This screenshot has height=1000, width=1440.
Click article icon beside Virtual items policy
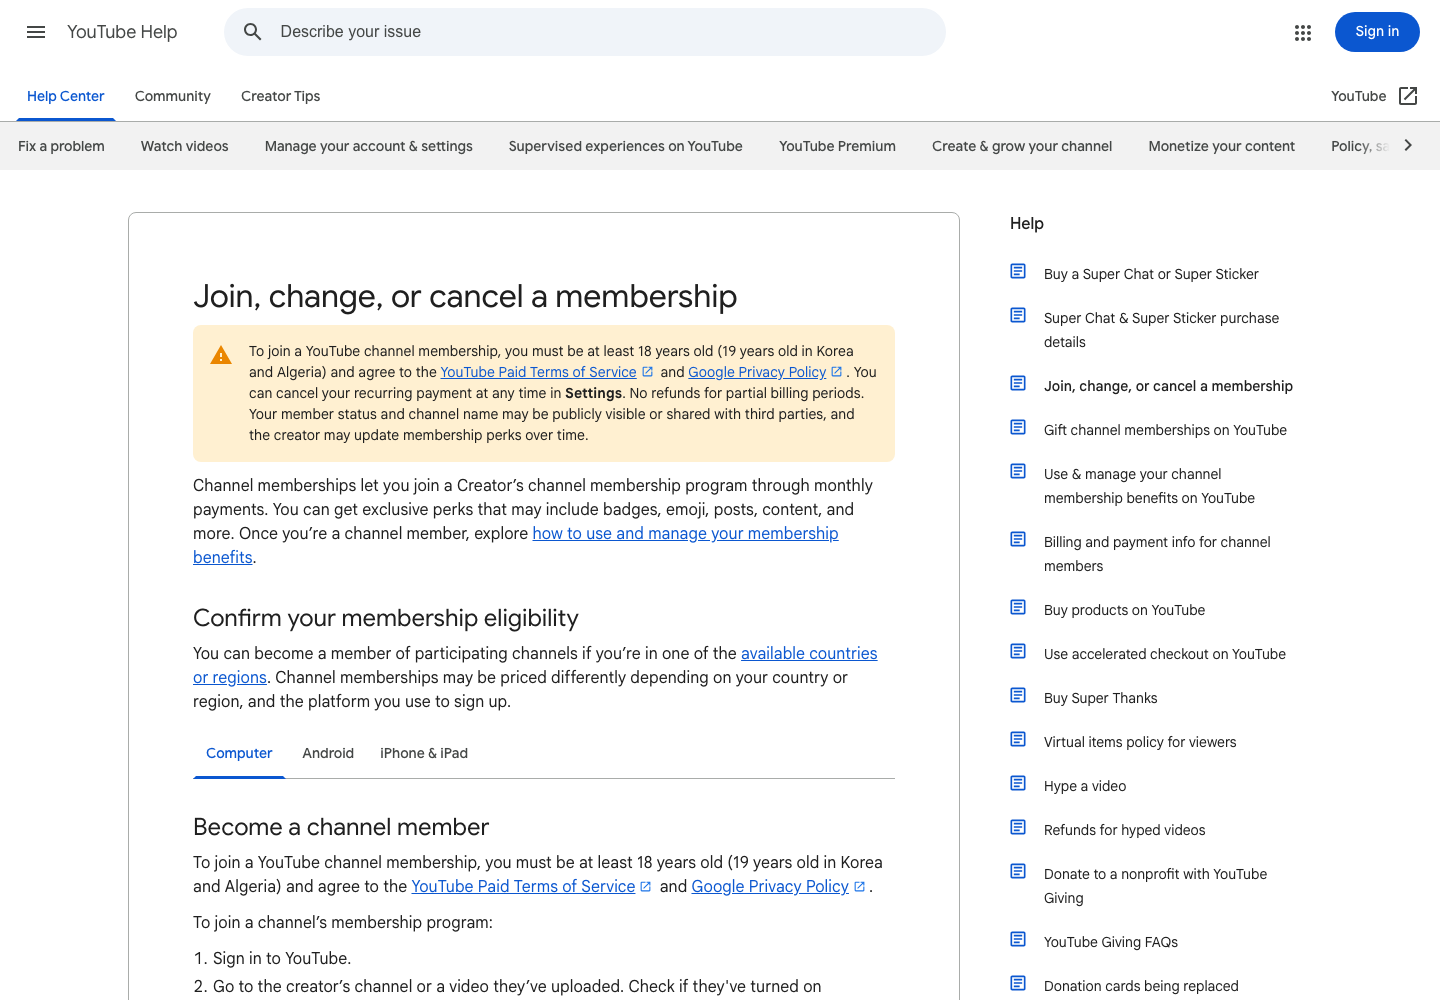(1018, 739)
